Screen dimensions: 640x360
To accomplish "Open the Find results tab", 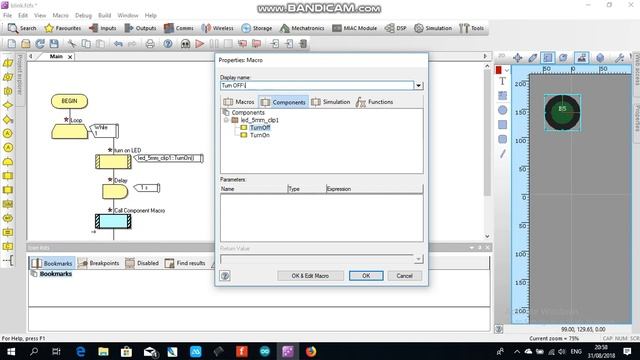I will click(x=185, y=263).
